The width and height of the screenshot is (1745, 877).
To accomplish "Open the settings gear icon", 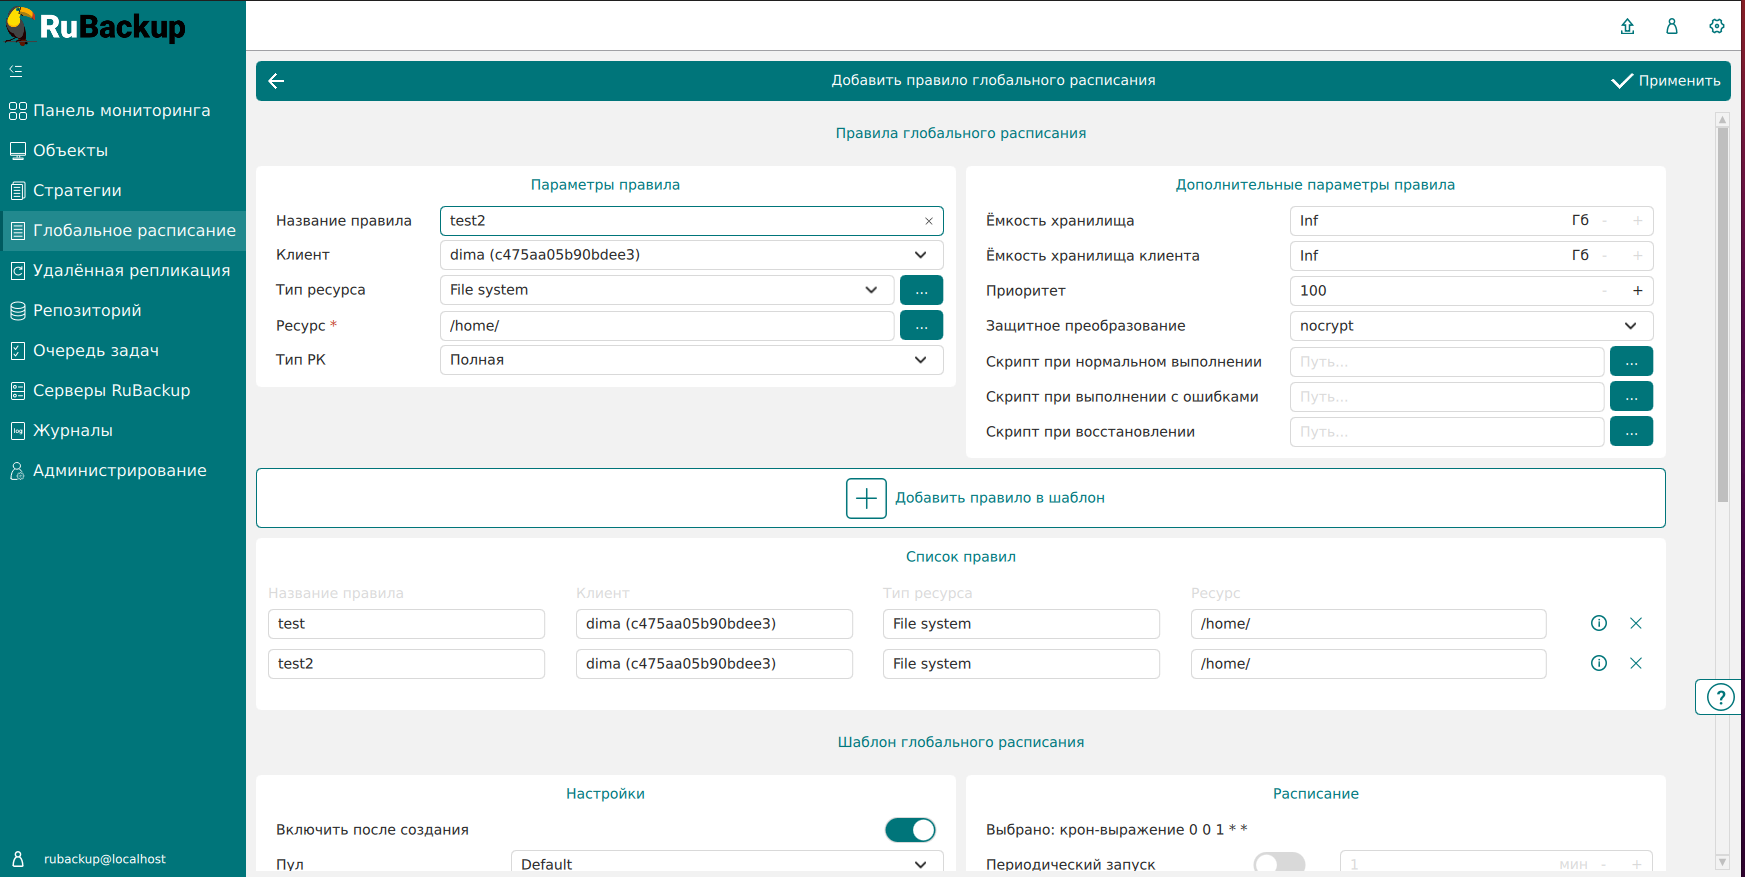I will point(1717,26).
